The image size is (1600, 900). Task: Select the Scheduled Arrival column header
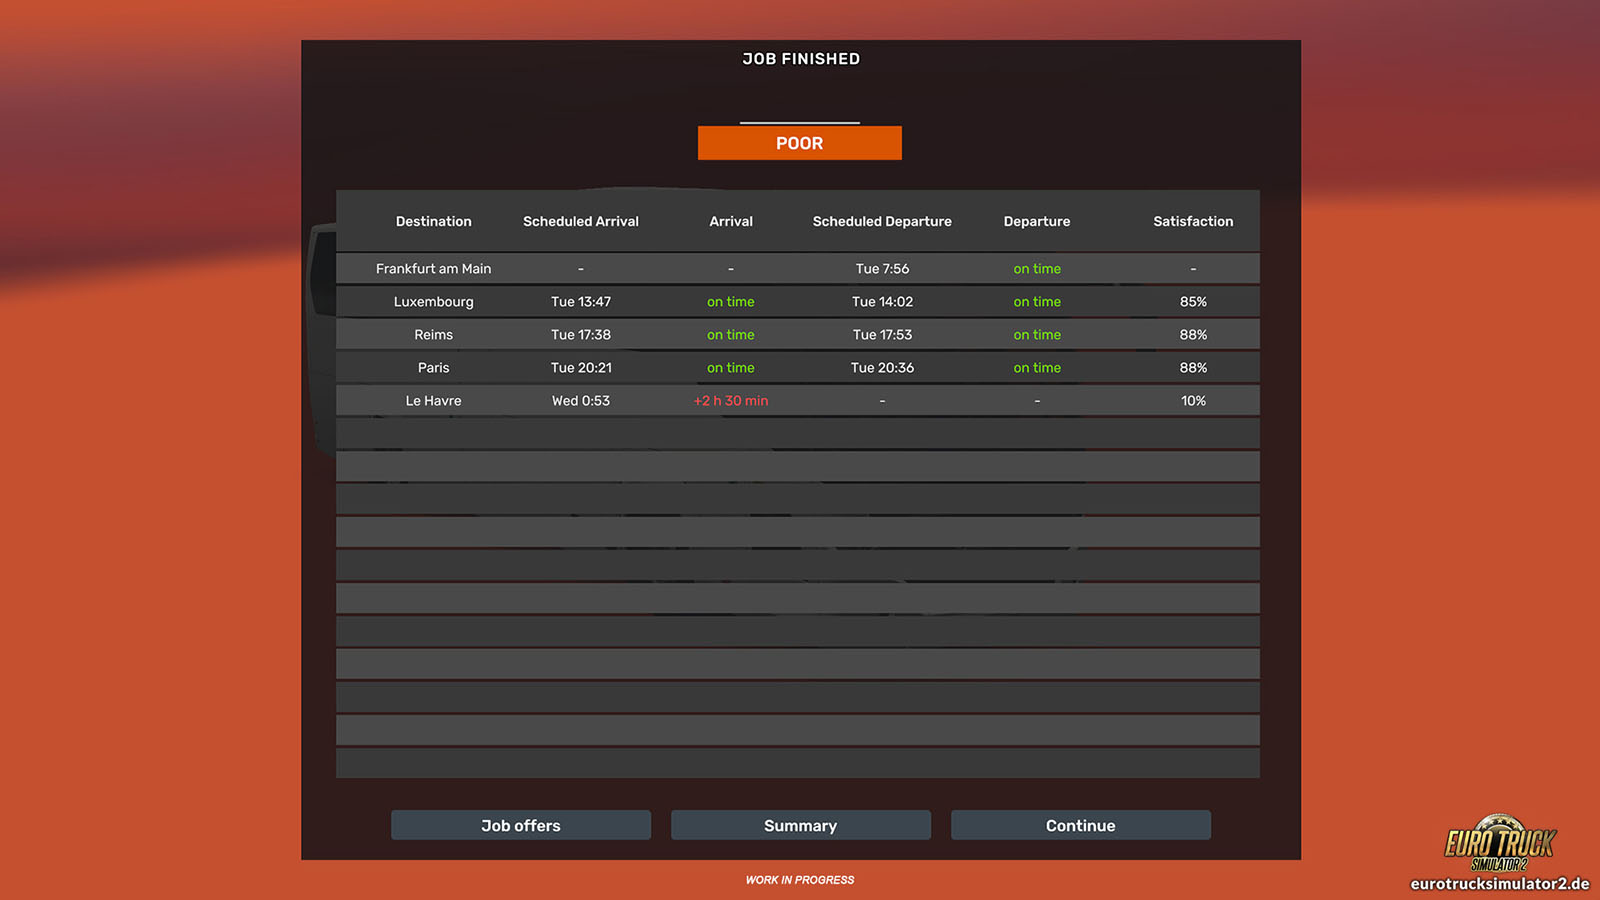tap(580, 221)
